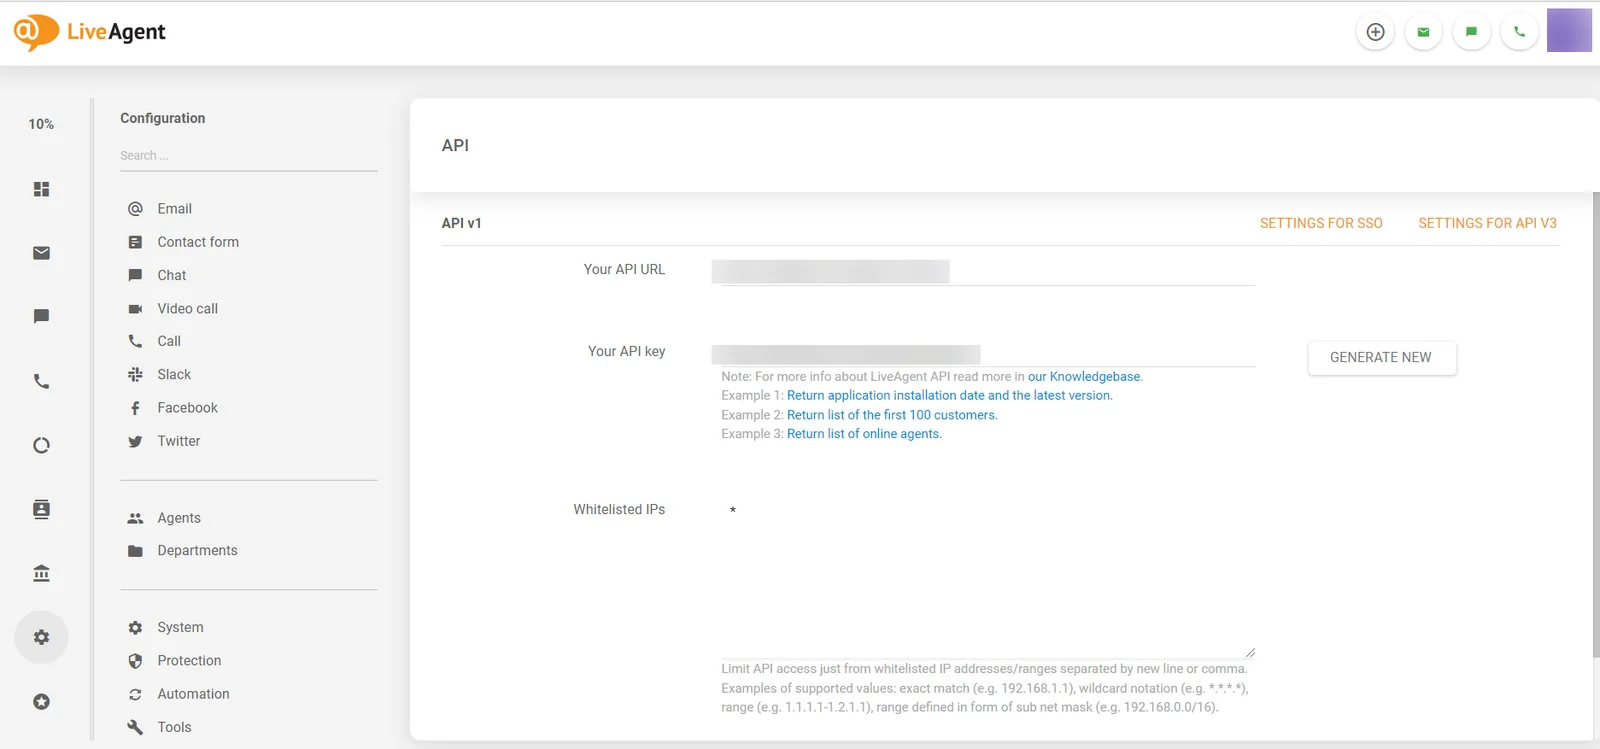This screenshot has width=1600, height=749.
Task: Click the green chat bubble icon in header
Action: (x=1471, y=32)
